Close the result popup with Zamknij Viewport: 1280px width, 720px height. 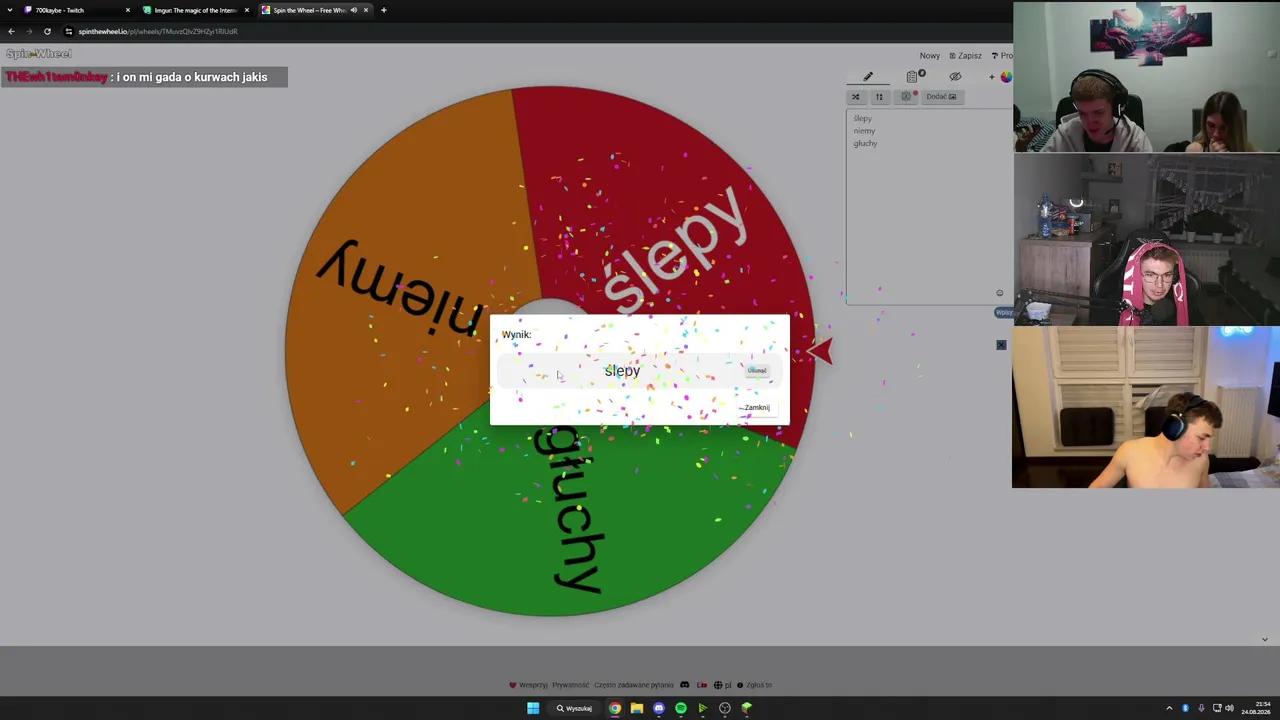(x=756, y=408)
